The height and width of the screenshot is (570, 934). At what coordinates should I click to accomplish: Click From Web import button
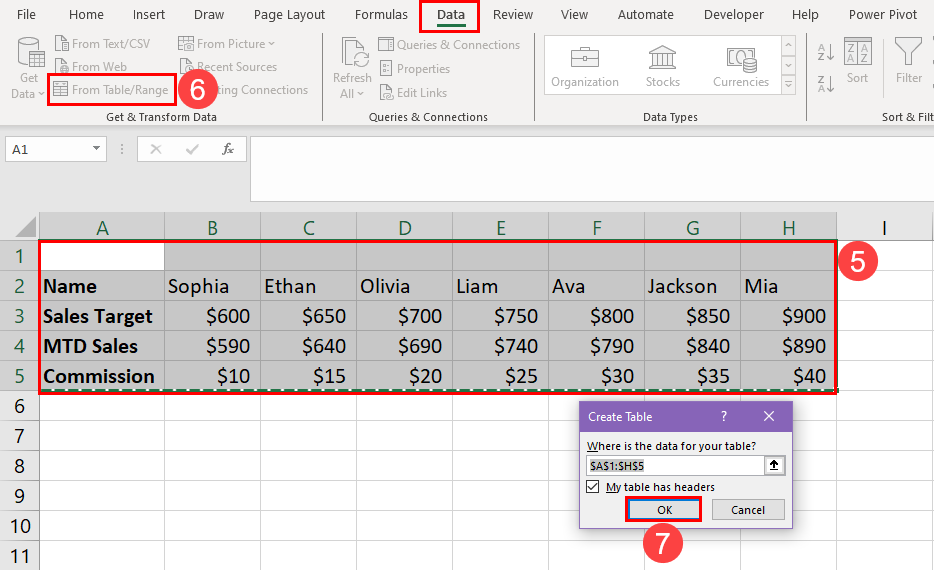click(x=91, y=67)
